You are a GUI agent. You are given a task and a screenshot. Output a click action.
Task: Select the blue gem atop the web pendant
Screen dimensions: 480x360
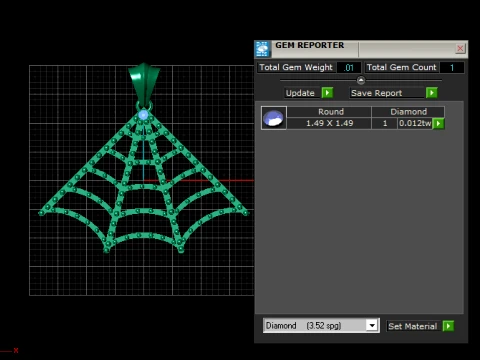[x=143, y=115]
